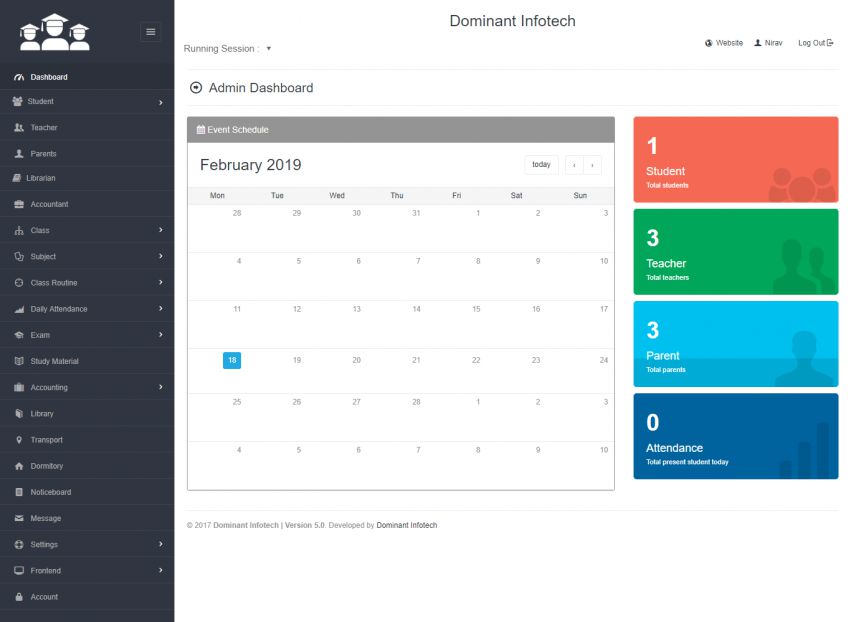Click the Study Material book icon
Image resolution: width=851 pixels, height=622 pixels.
point(19,361)
